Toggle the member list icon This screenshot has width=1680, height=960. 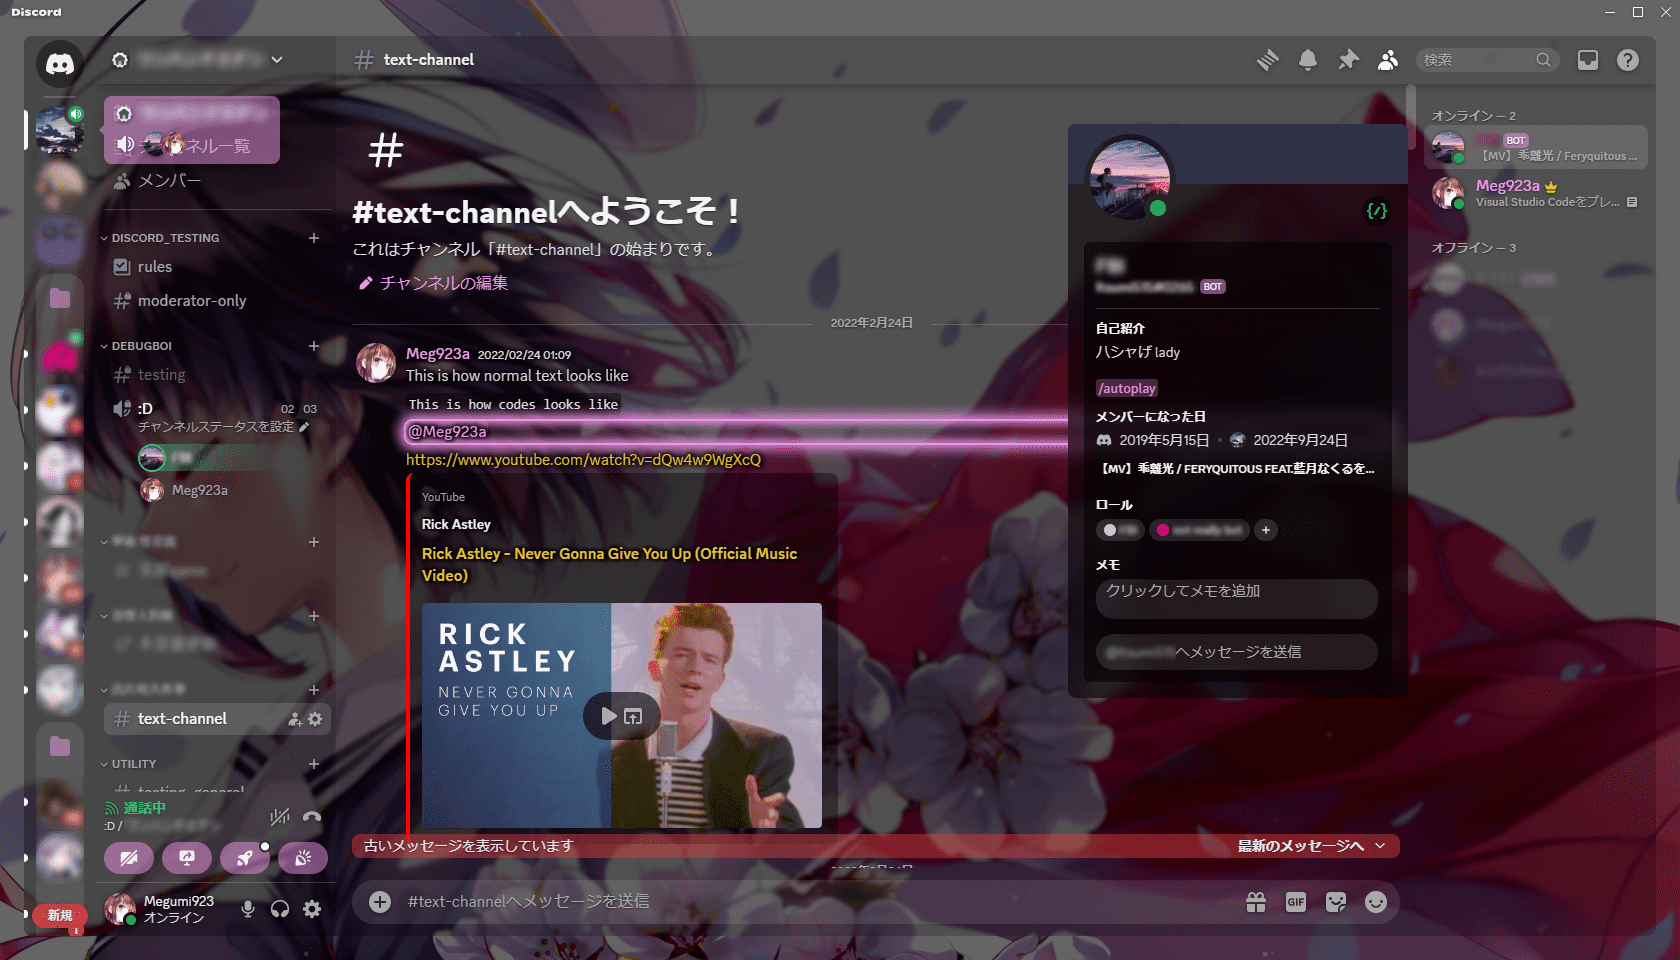pyautogui.click(x=1388, y=60)
